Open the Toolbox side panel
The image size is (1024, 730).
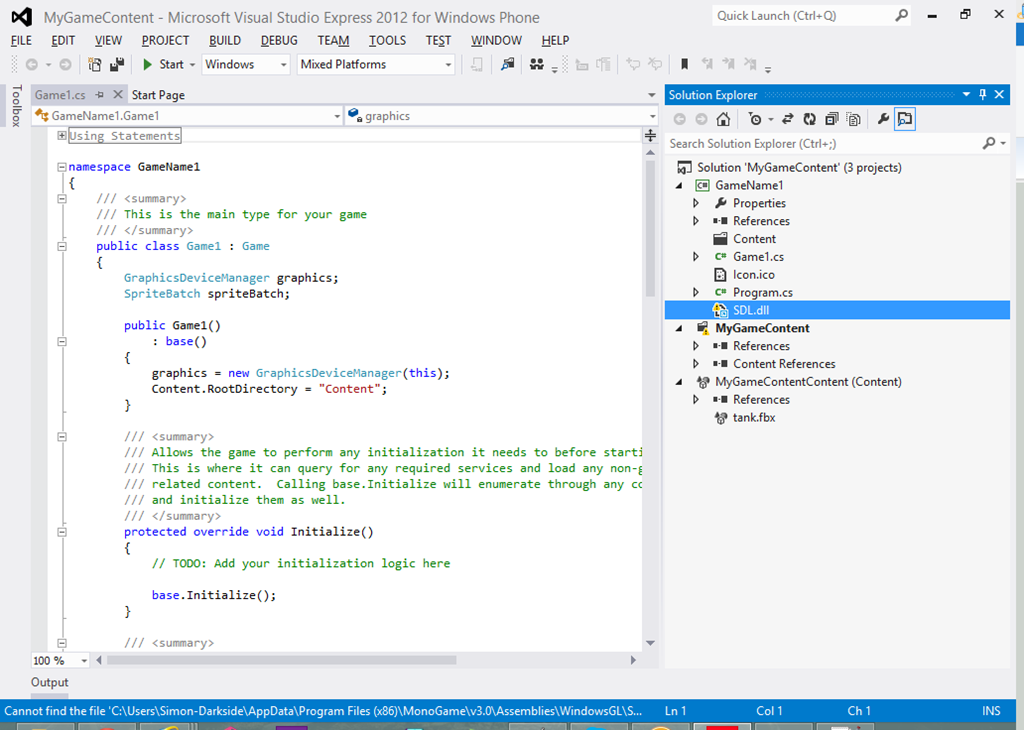17,105
